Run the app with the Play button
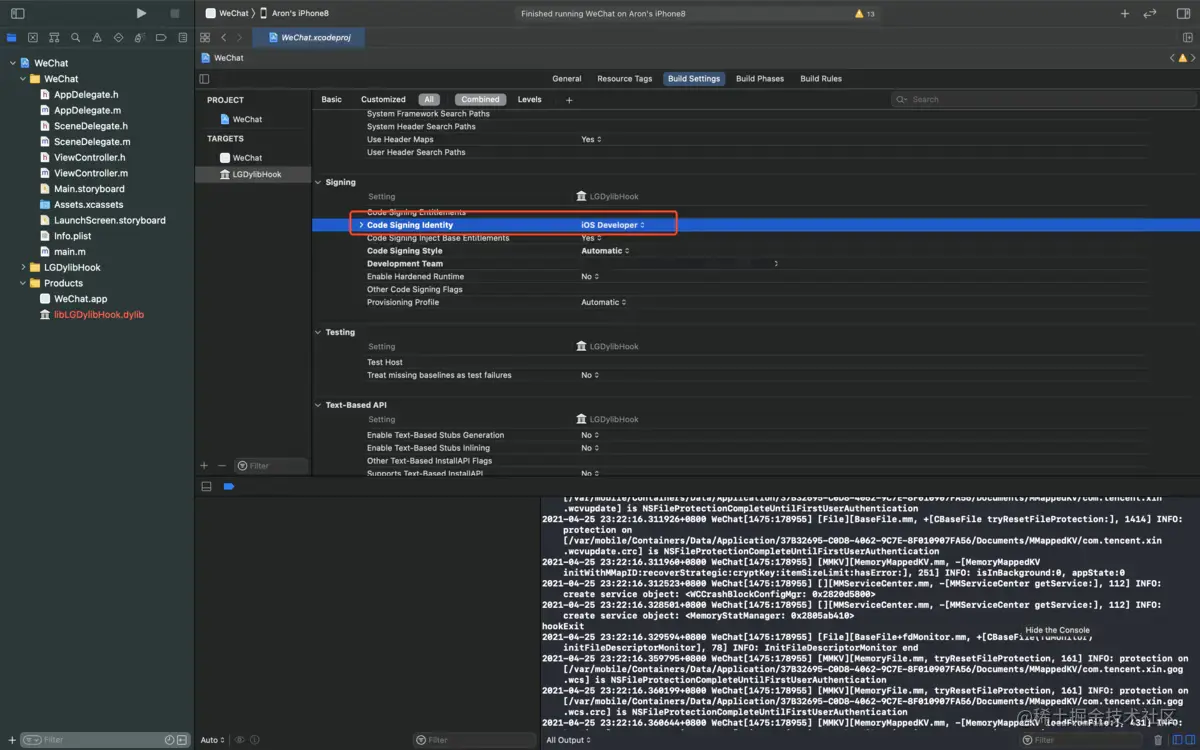The image size is (1200, 750). pyautogui.click(x=141, y=13)
